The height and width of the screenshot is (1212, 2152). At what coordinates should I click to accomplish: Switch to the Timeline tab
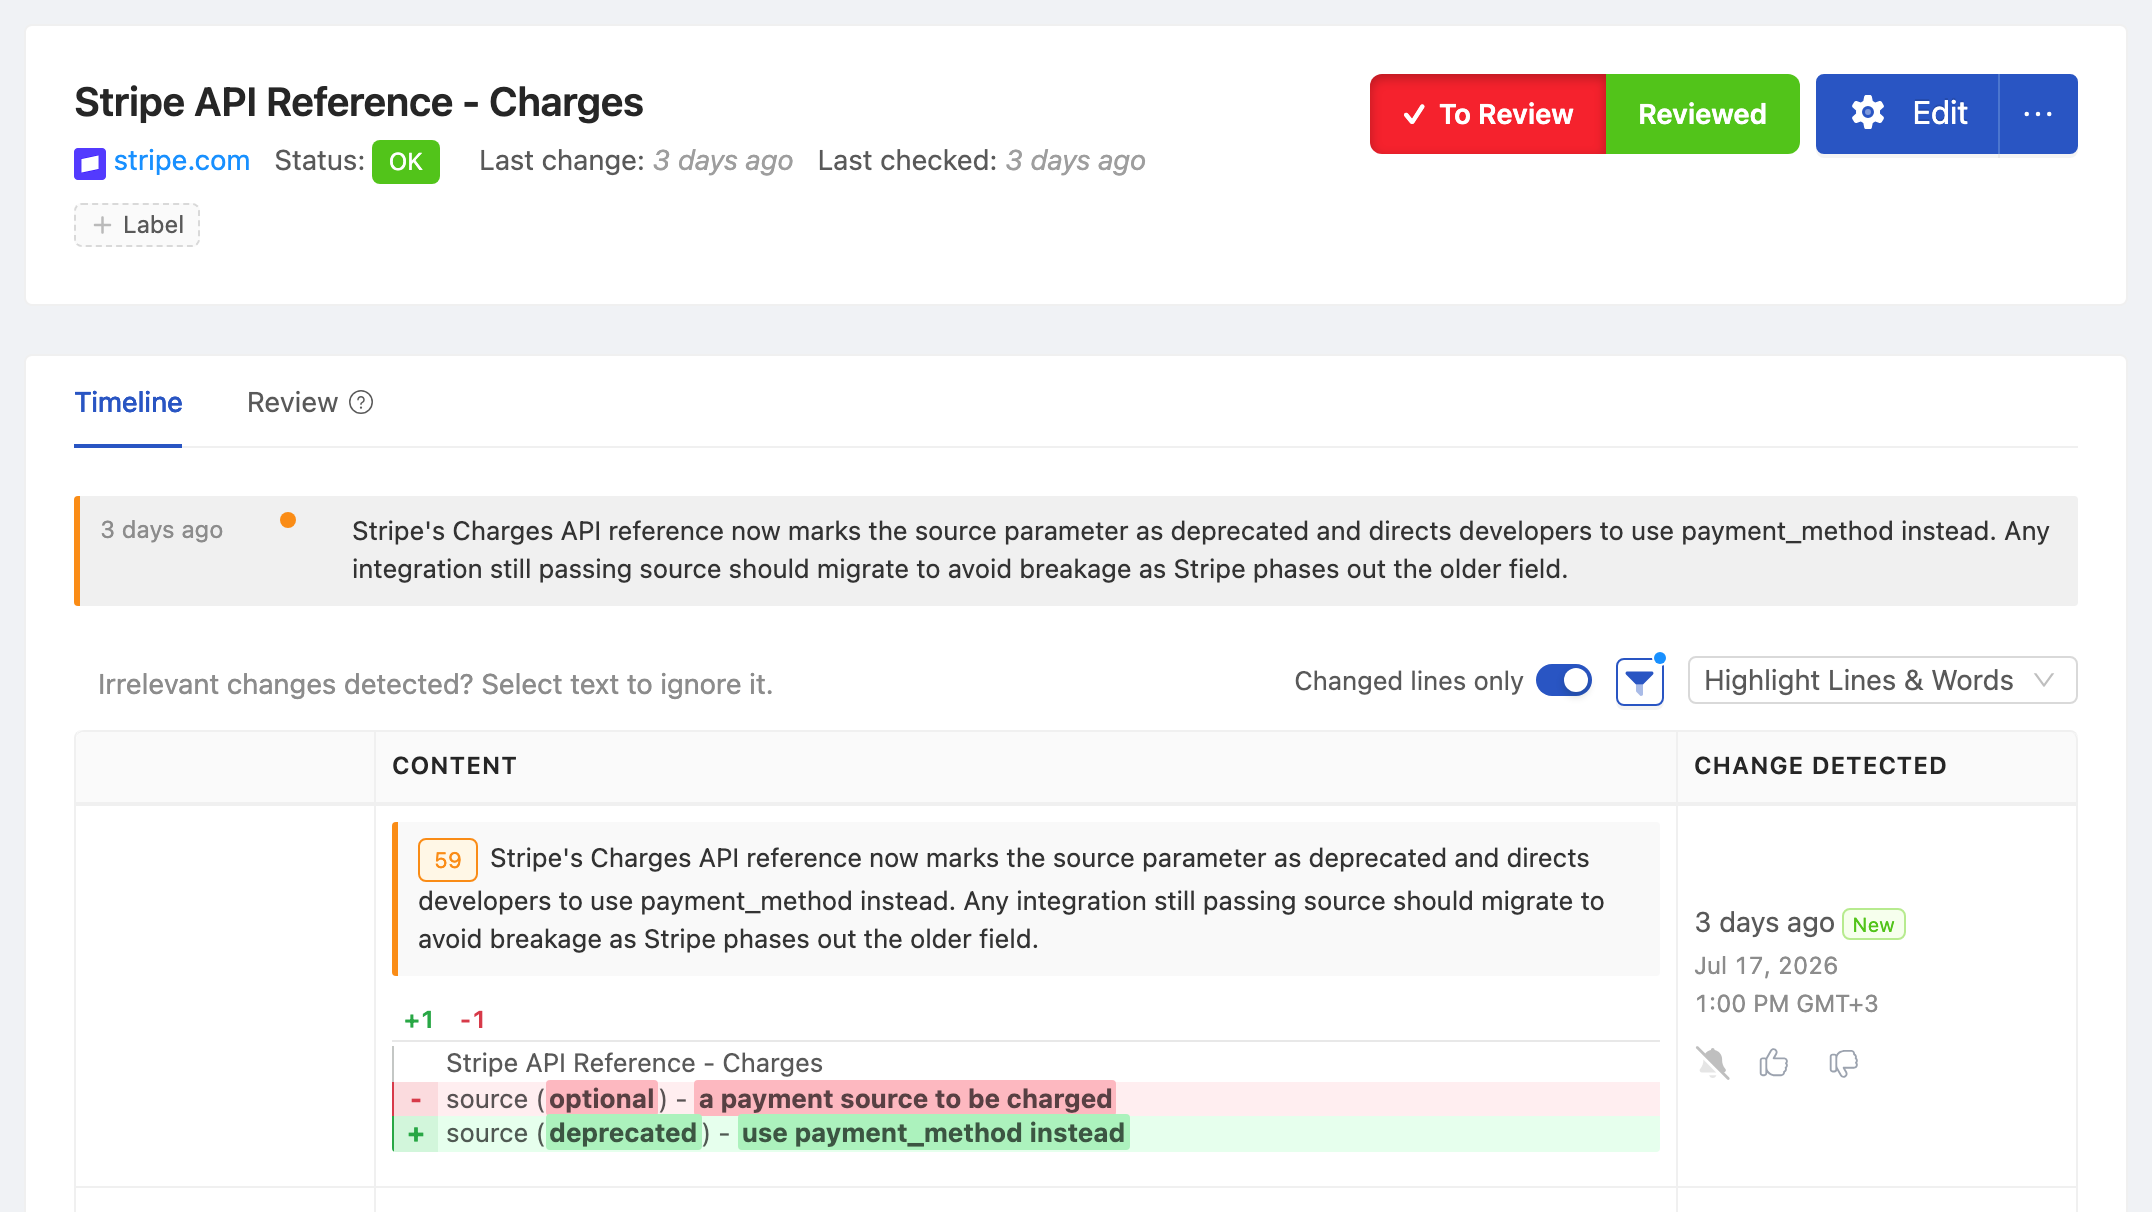(128, 403)
